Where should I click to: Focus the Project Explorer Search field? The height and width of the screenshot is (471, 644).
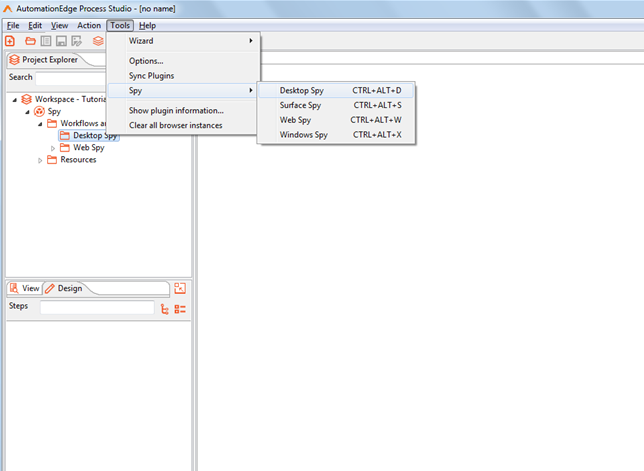pos(71,78)
